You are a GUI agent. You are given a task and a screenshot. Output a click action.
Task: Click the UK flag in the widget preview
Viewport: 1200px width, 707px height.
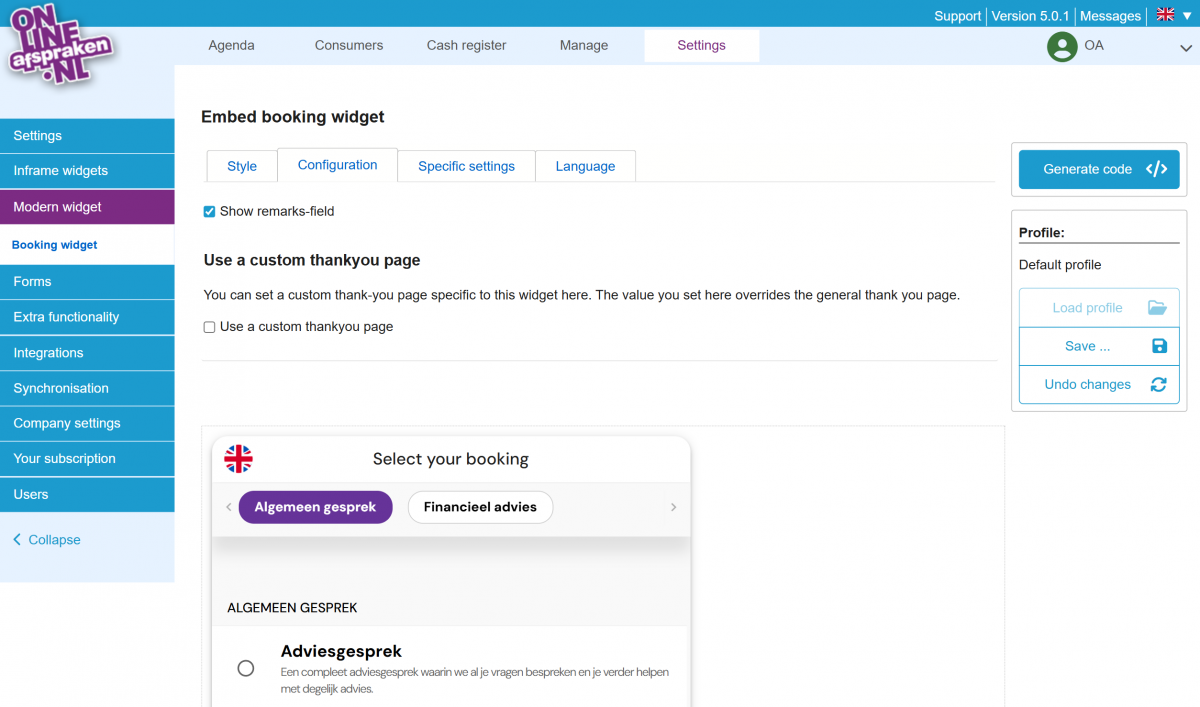tap(238, 459)
